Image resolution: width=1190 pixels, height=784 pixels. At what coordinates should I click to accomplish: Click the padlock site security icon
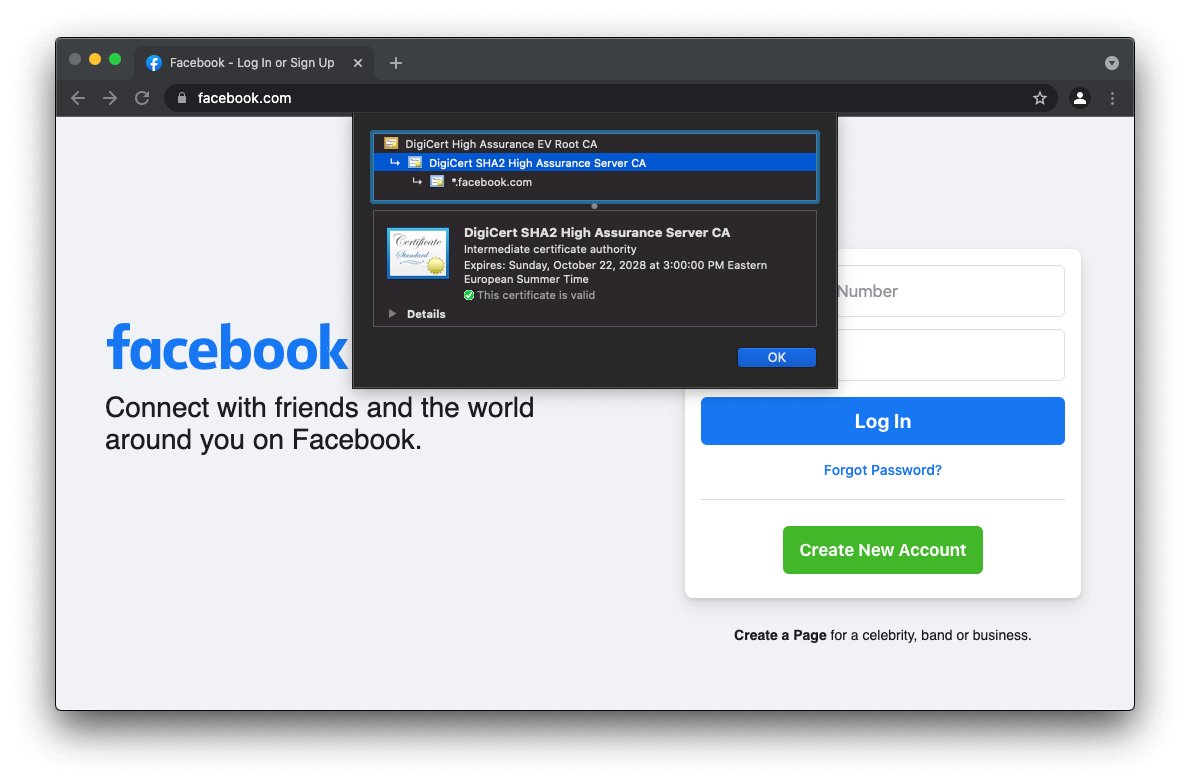(181, 98)
